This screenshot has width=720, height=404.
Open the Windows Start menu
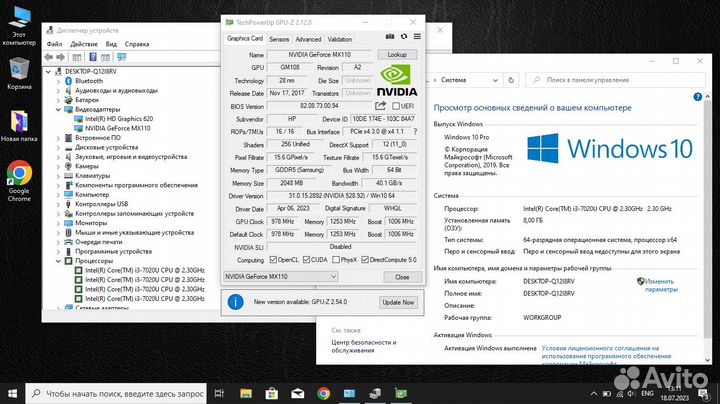(x=12, y=393)
